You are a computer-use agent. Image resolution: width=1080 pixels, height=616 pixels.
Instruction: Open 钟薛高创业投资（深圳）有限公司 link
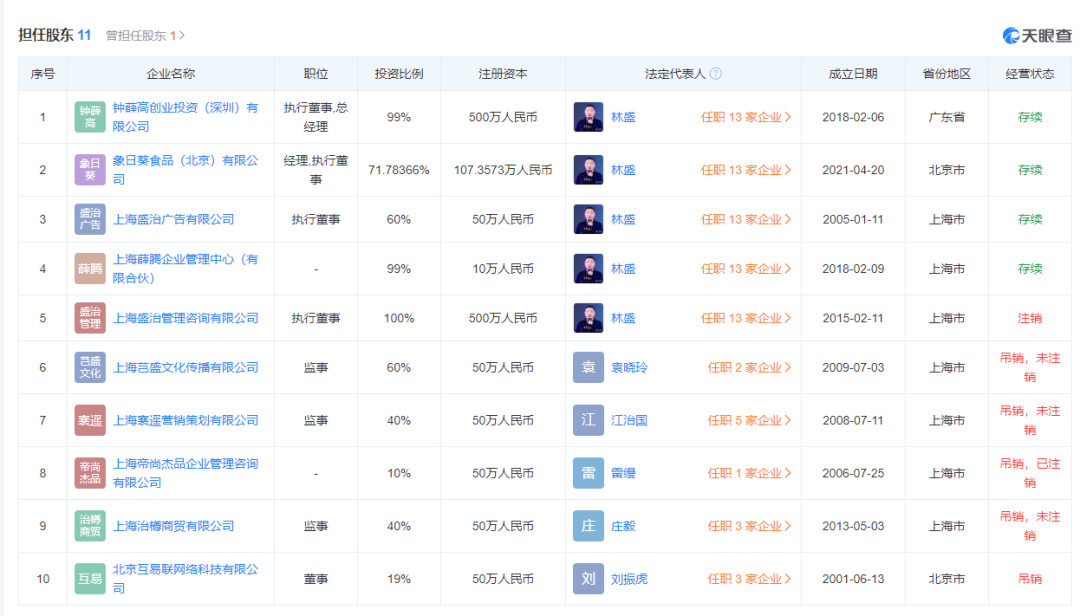point(185,117)
